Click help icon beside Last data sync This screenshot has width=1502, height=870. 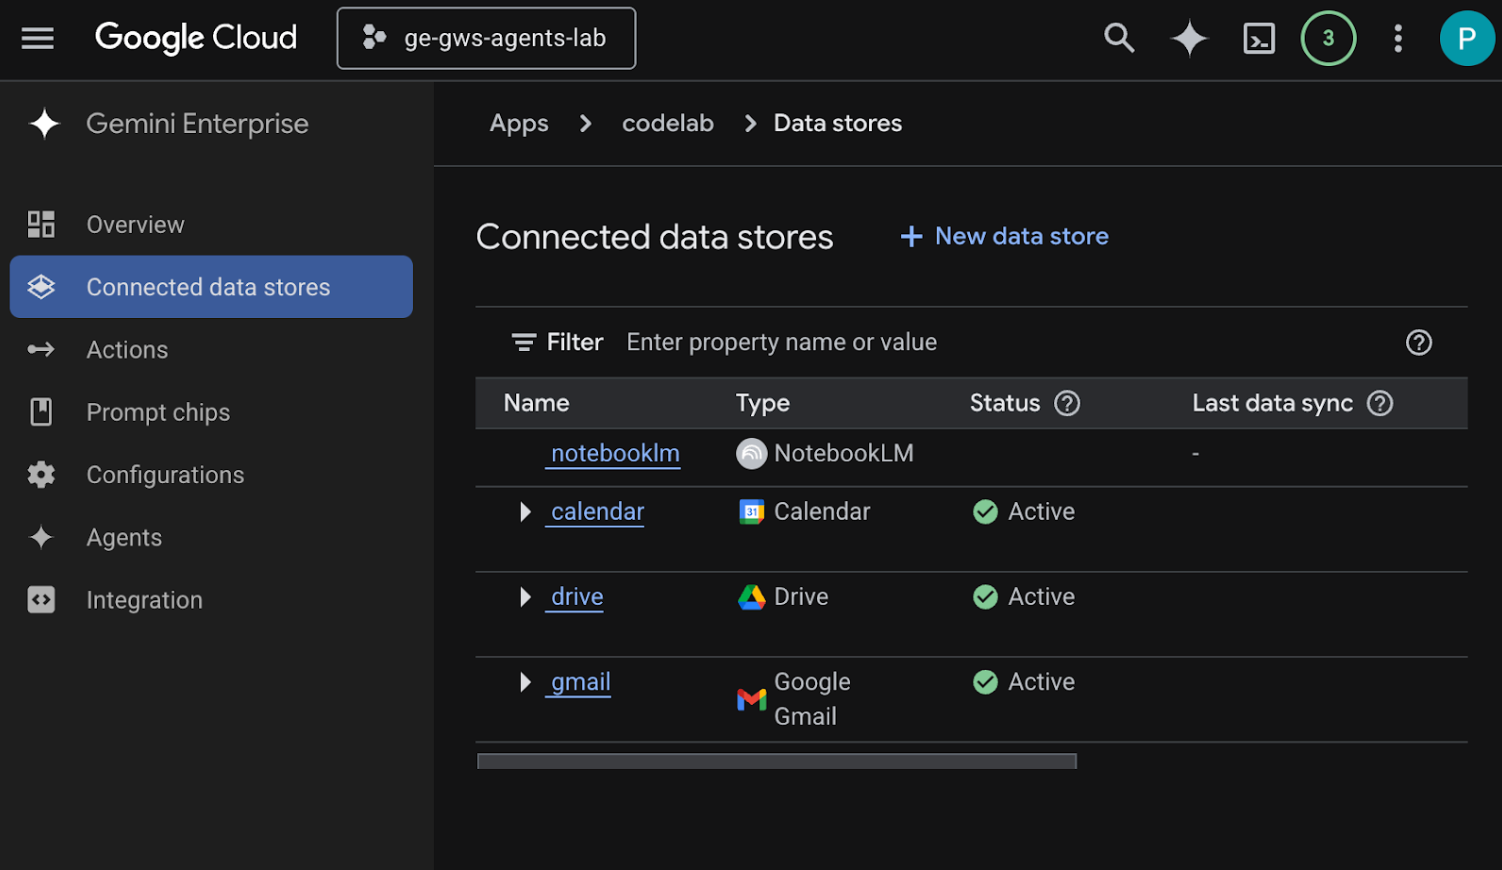click(x=1380, y=403)
